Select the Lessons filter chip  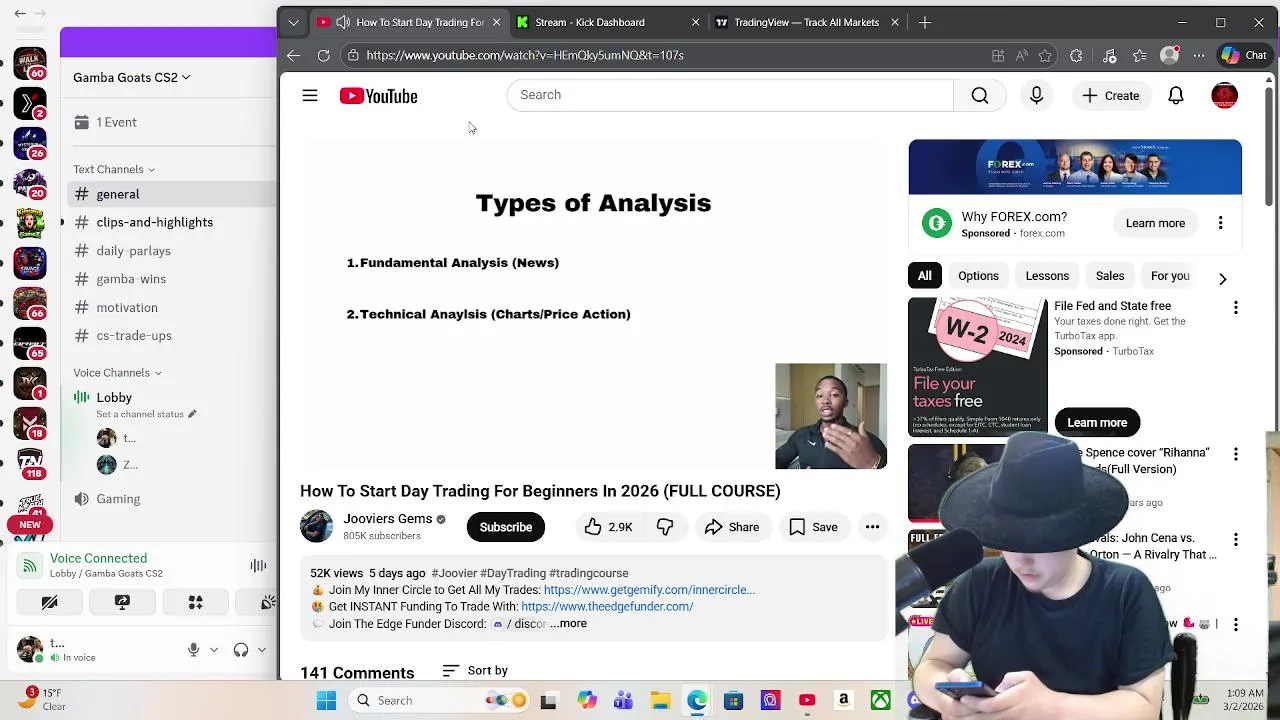pyautogui.click(x=1047, y=276)
